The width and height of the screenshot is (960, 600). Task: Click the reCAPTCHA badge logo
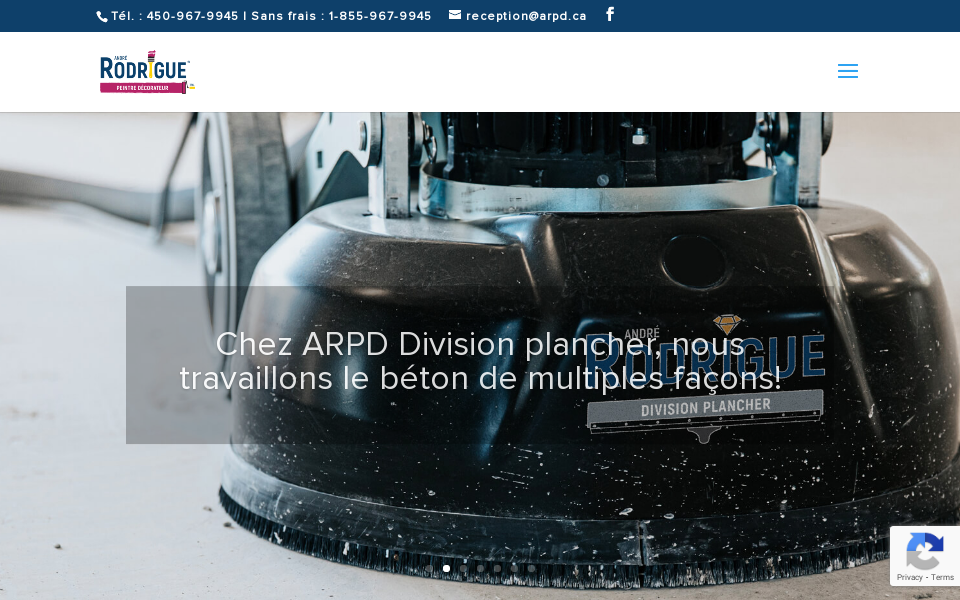pyautogui.click(x=924, y=550)
